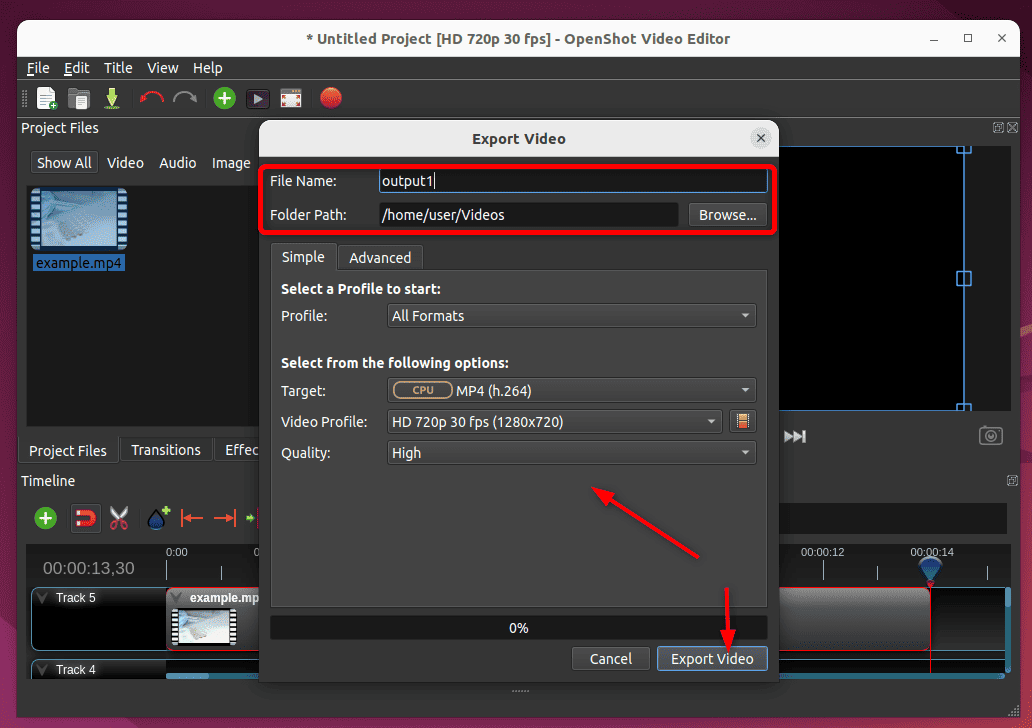Float the Timeline dock panel icon
Screen dimensions: 1032x728
pyautogui.click(x=1013, y=481)
